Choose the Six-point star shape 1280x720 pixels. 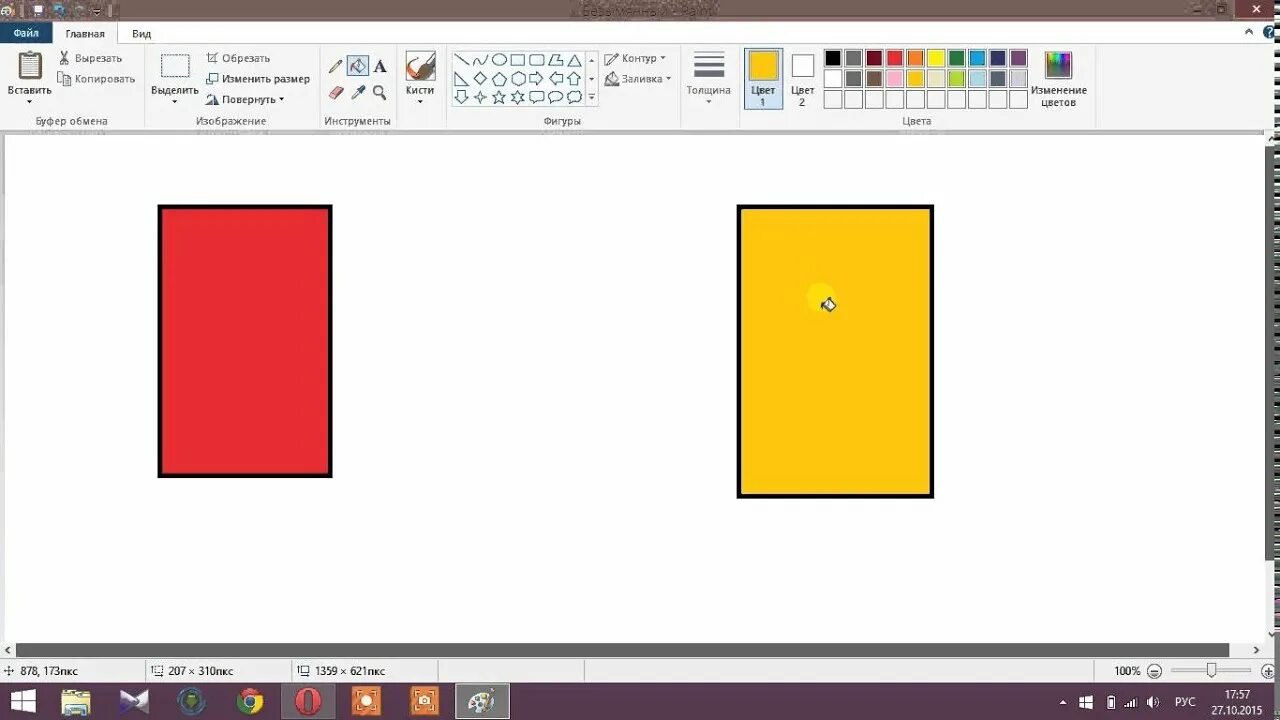[x=518, y=97]
